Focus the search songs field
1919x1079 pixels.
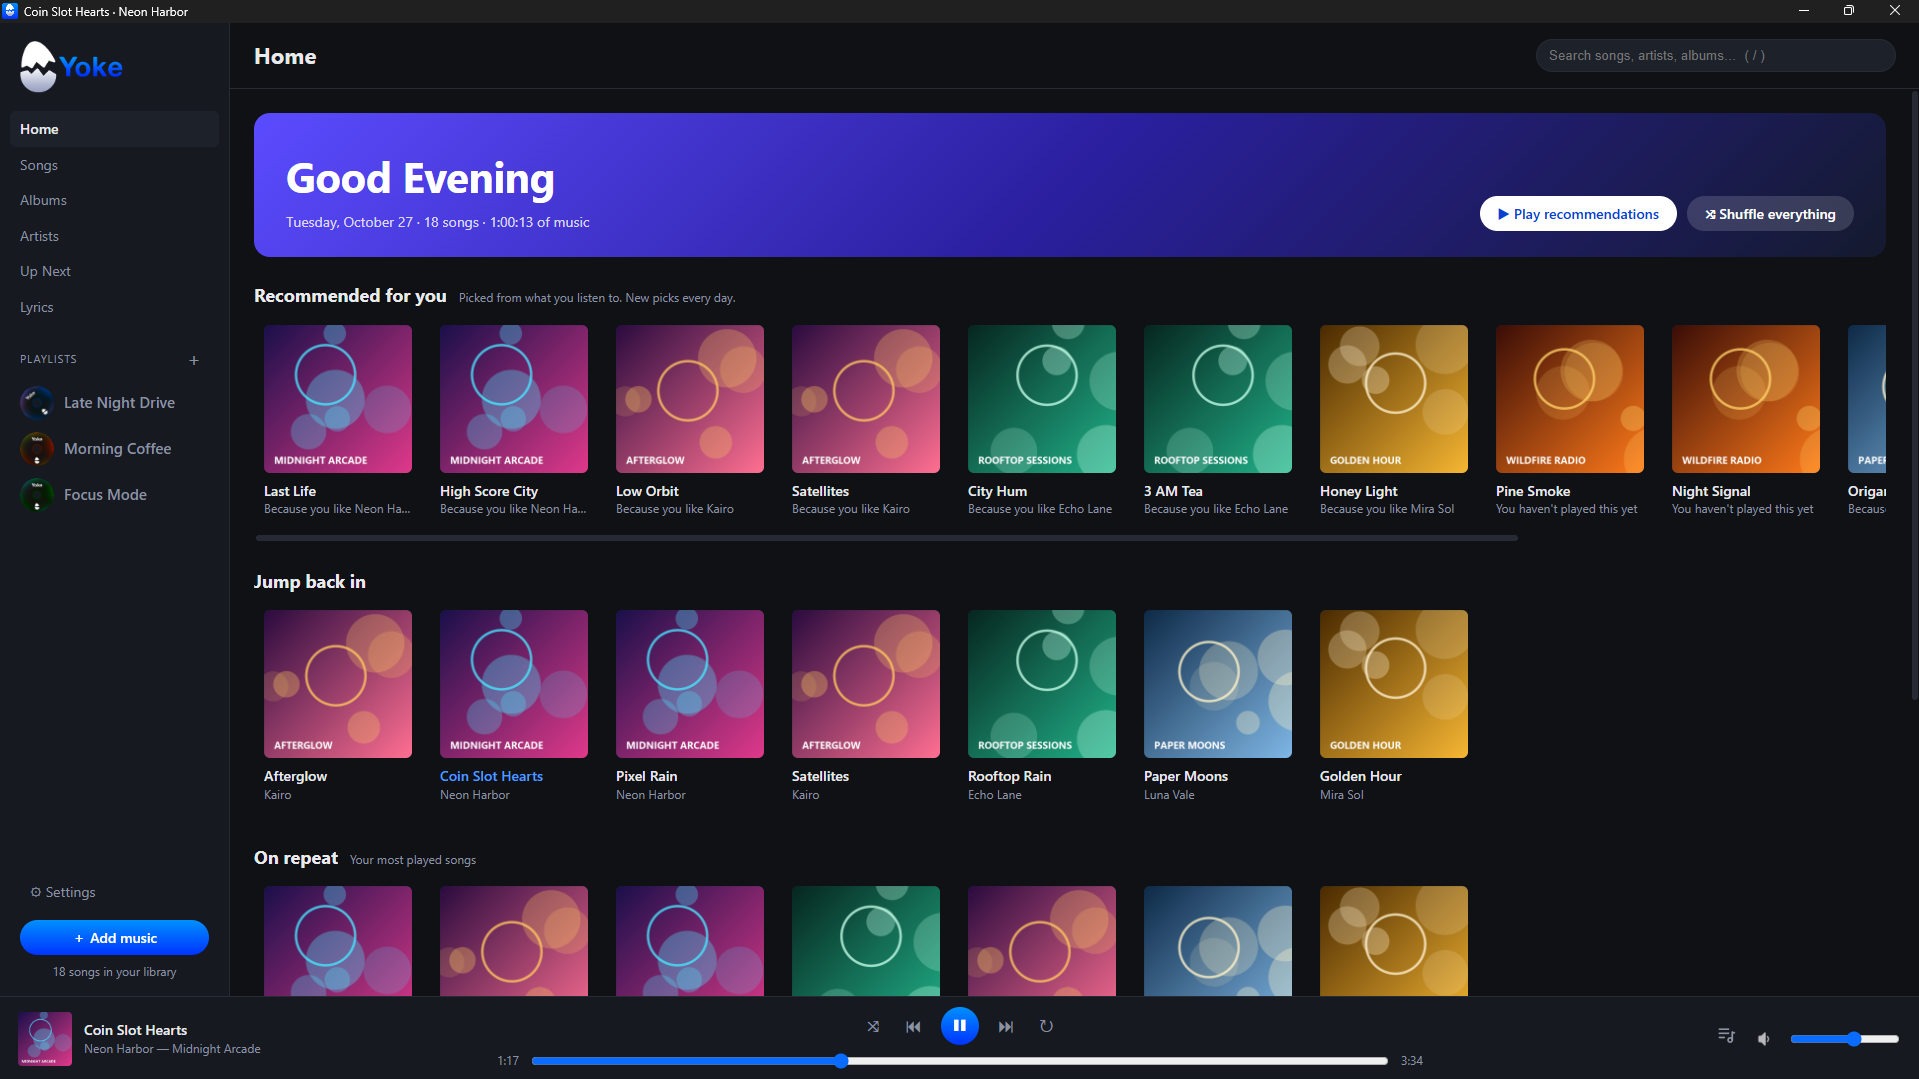1715,56
